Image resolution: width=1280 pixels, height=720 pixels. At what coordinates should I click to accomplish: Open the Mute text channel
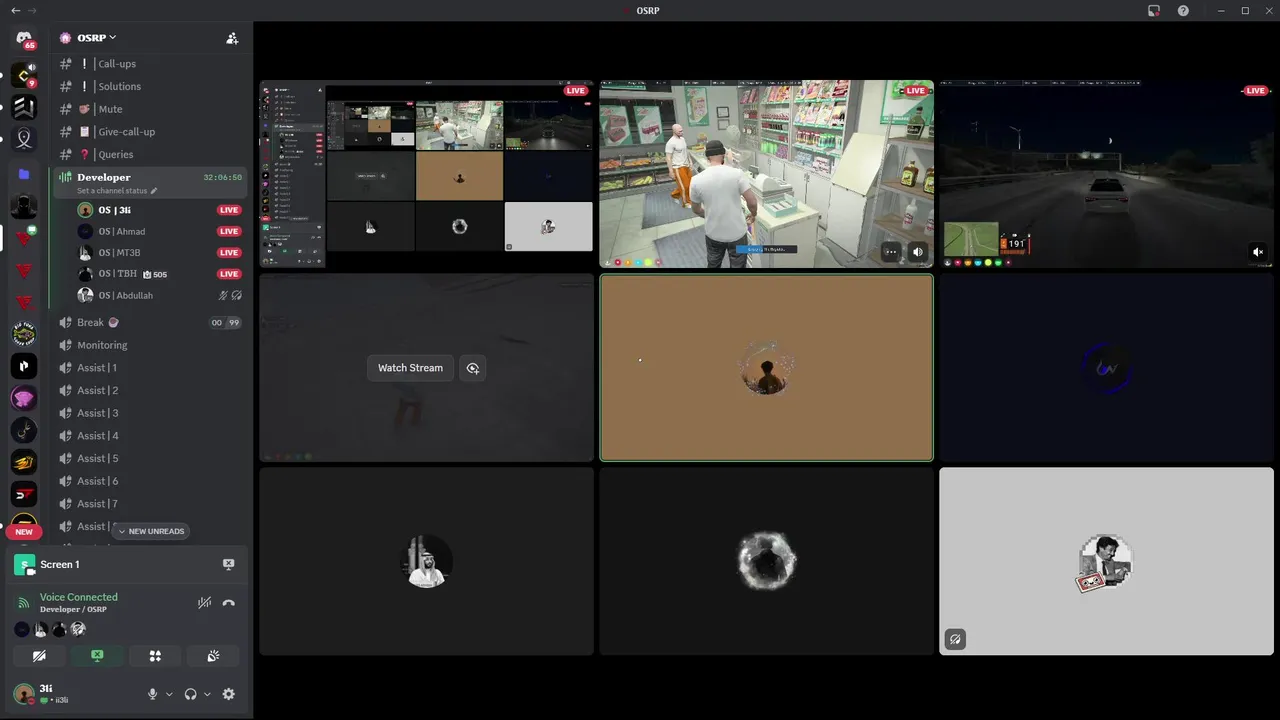click(150, 109)
